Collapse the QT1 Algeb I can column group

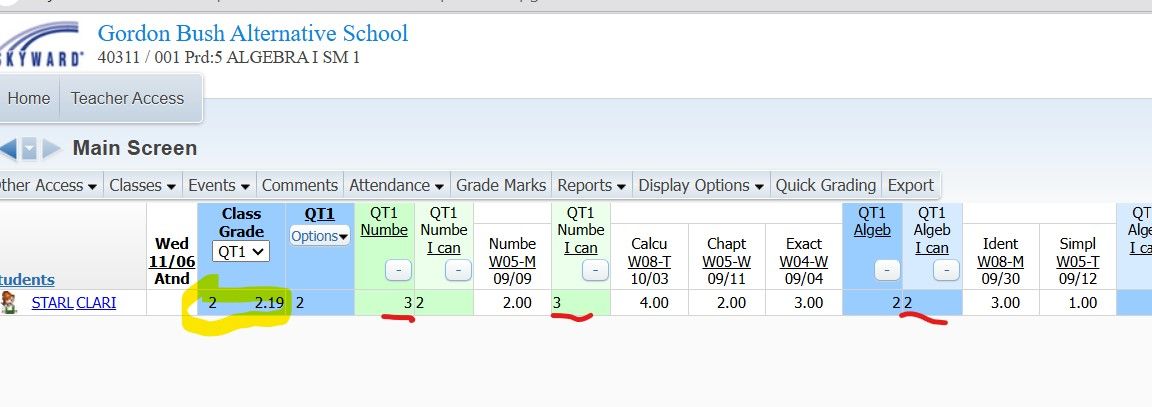[945, 269]
